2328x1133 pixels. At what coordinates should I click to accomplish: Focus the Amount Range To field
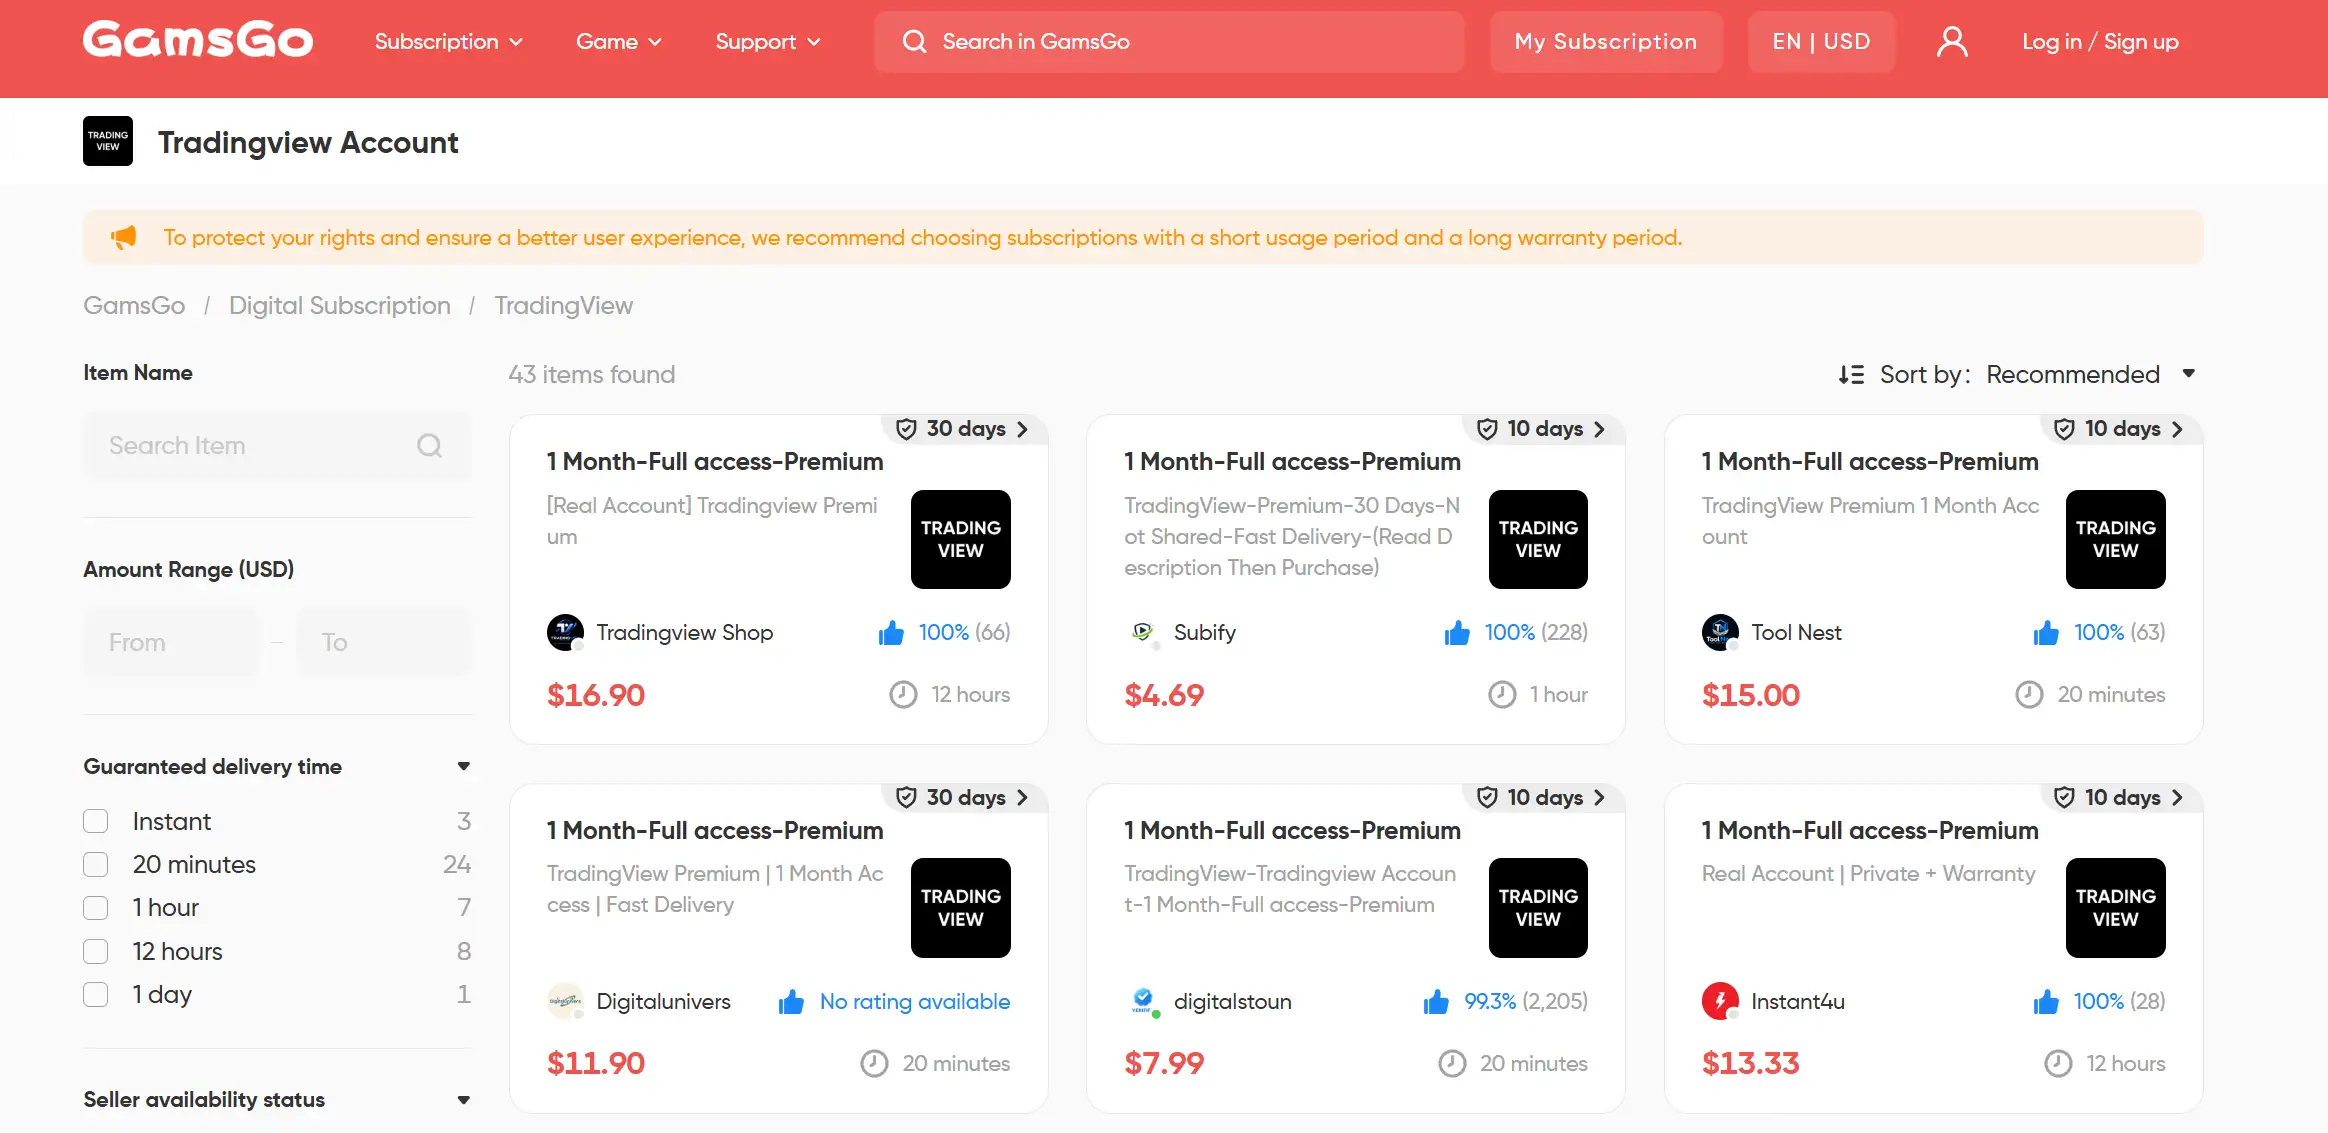384,642
